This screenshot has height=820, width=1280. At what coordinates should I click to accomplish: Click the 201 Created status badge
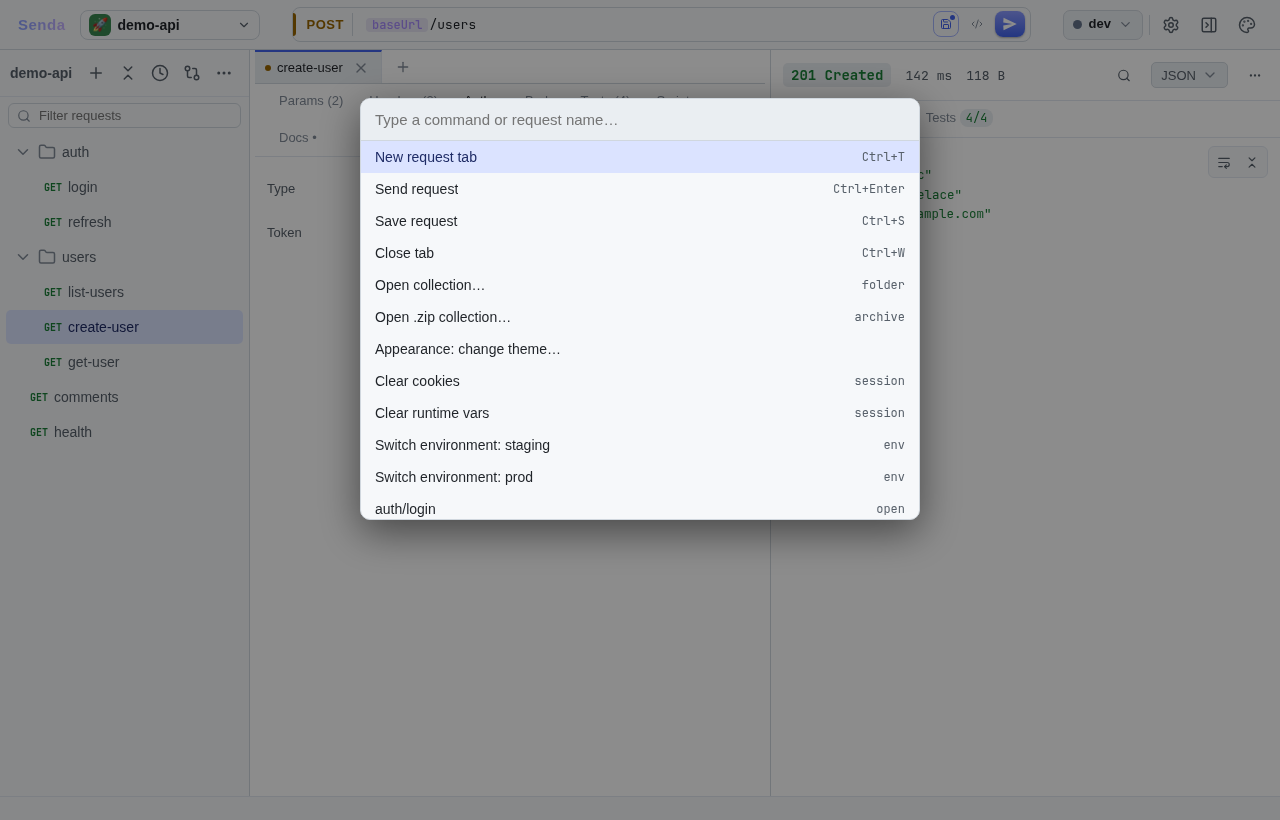click(x=837, y=75)
